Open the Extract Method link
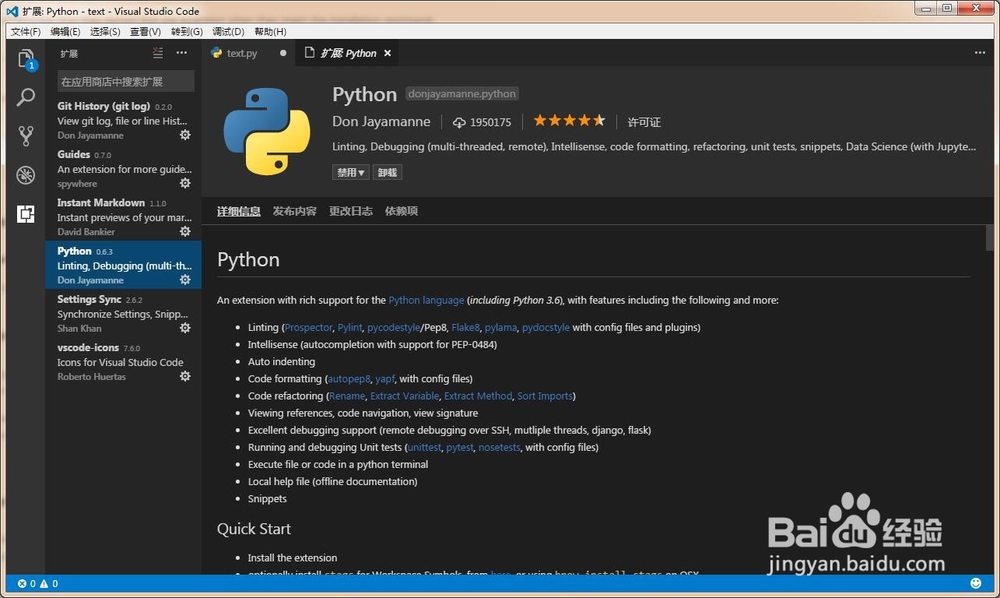Screen dimensions: 1000x598 [478, 396]
